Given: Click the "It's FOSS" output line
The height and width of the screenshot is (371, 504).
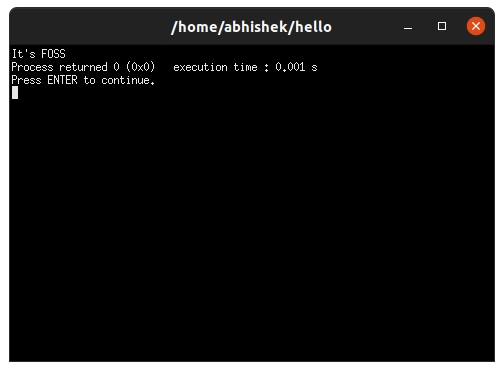Looking at the screenshot, I should tap(39, 54).
